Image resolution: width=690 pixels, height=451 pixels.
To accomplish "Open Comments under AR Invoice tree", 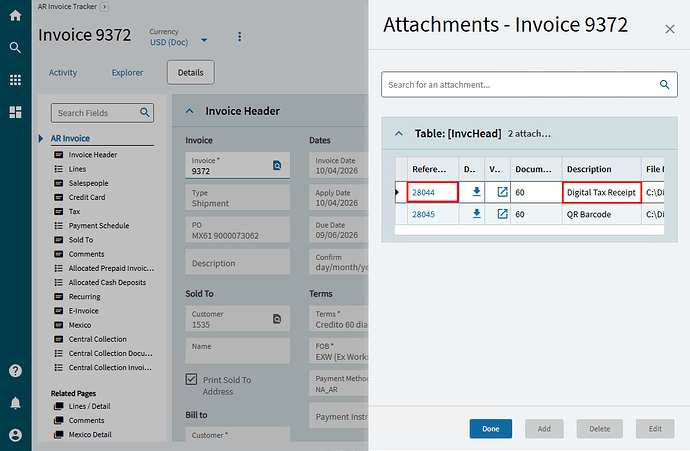I will point(87,254).
